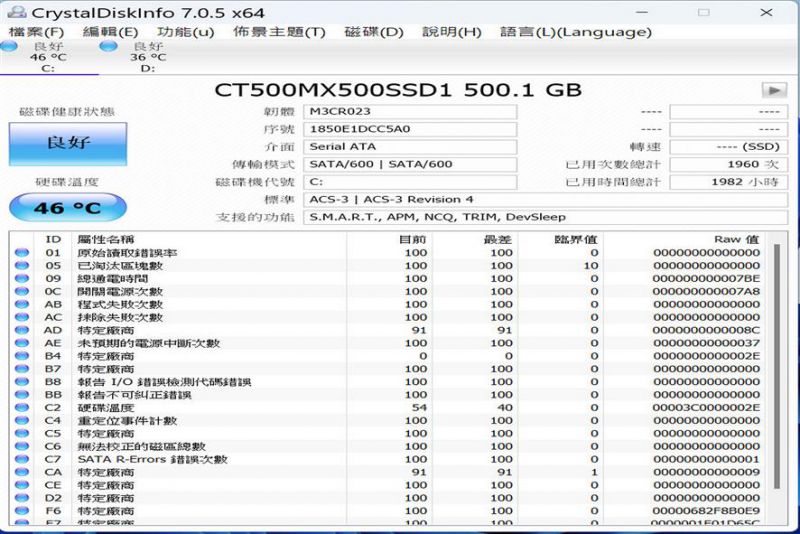Click the 46 °C temperature indicator
The image size is (800, 534).
click(68, 208)
